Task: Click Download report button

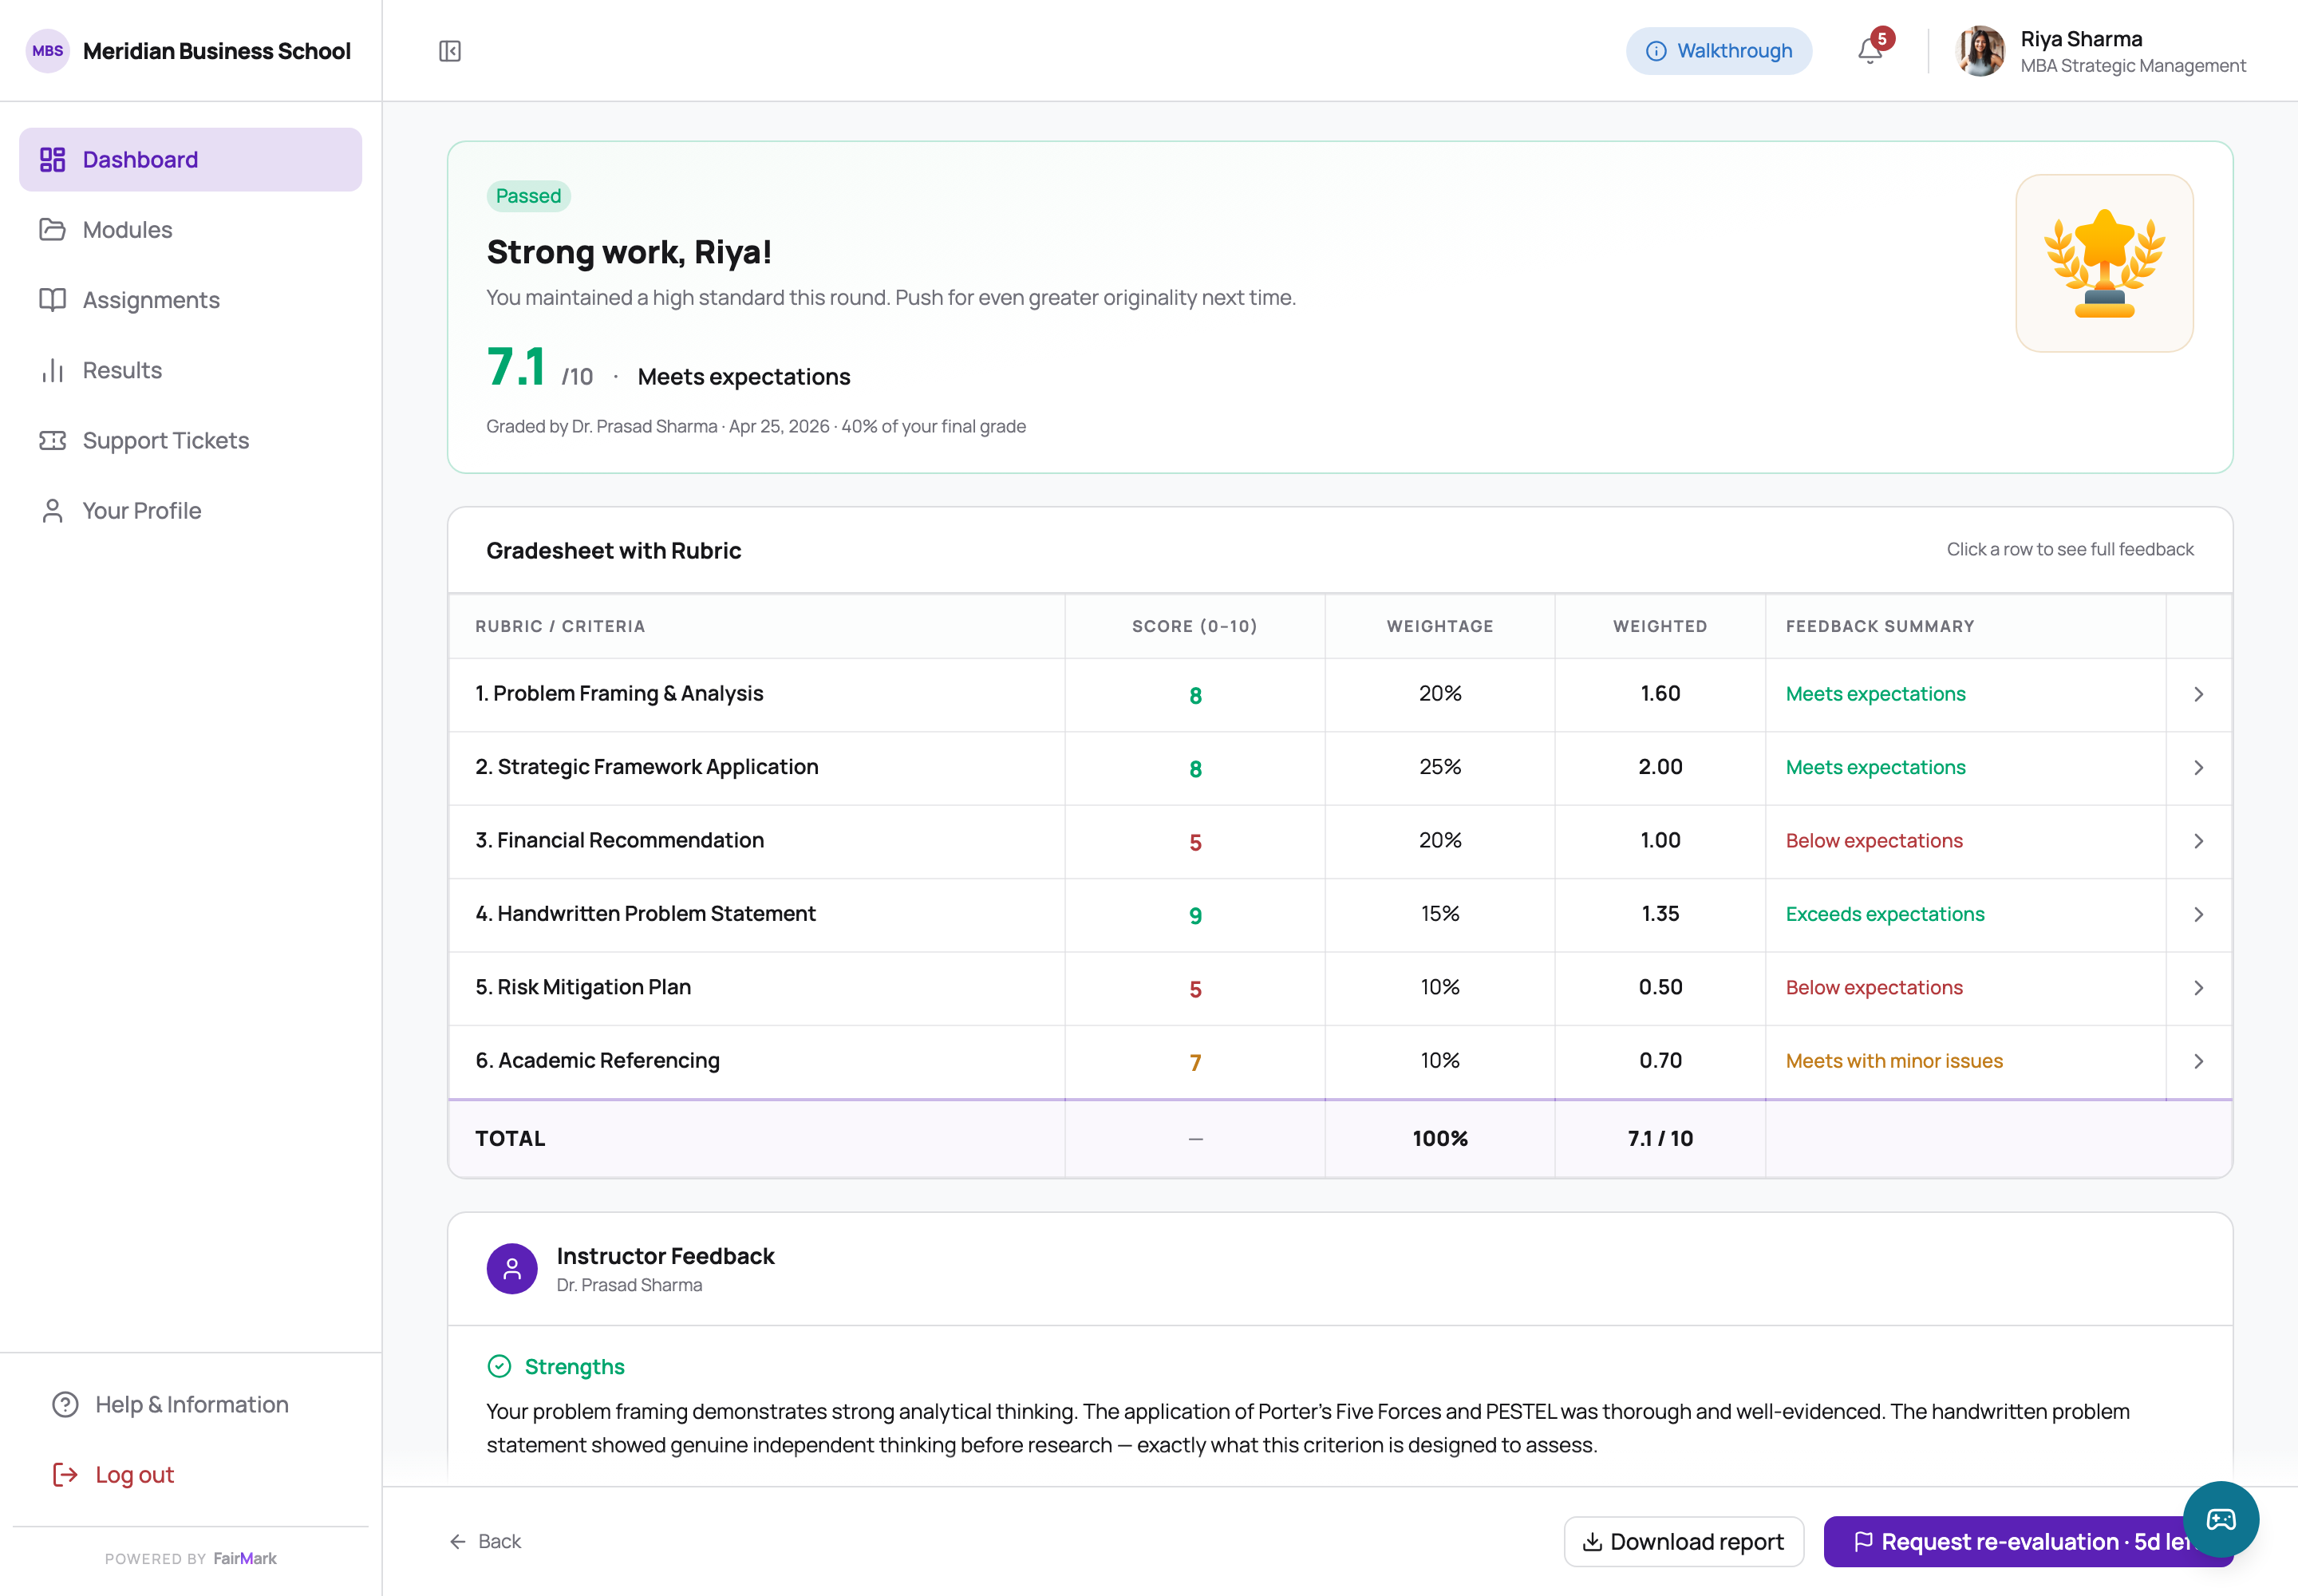Action: [x=1683, y=1542]
